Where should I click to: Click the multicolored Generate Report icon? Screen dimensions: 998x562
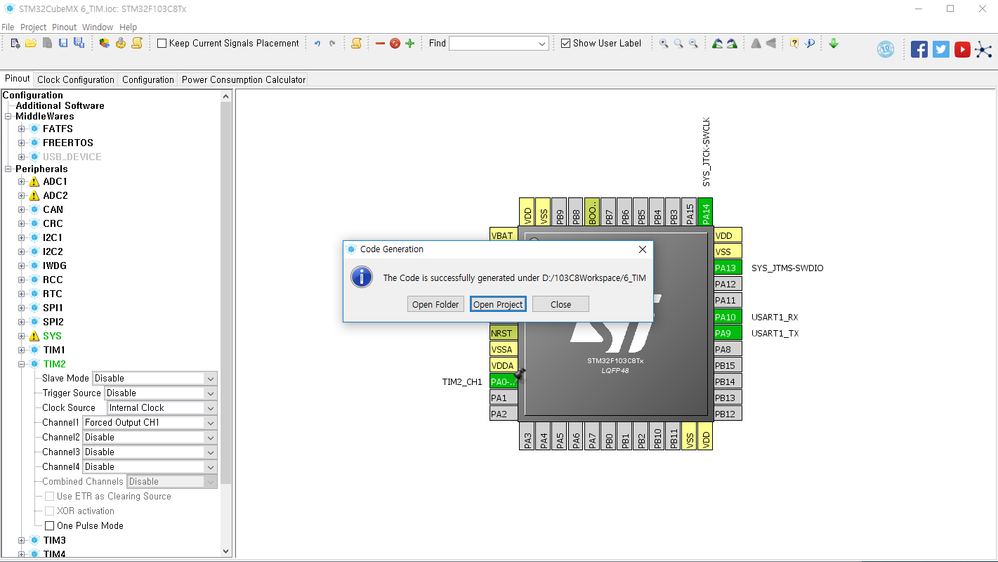click(104, 43)
